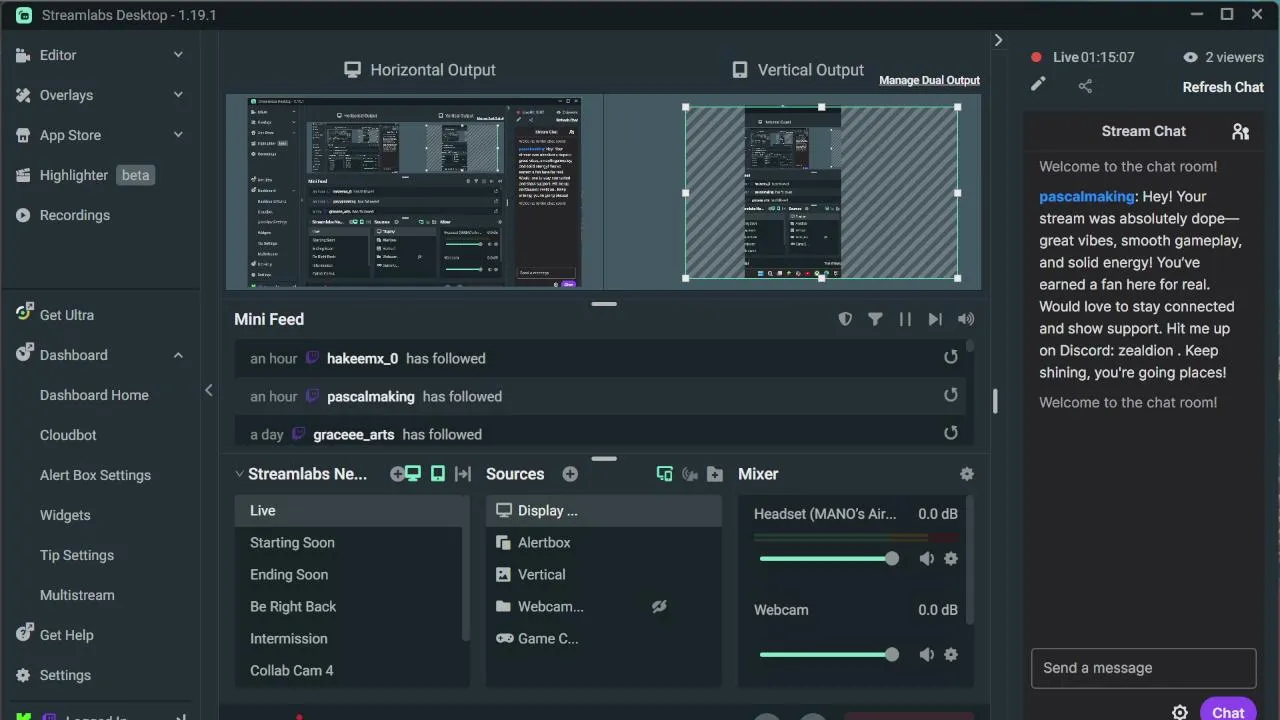The height and width of the screenshot is (720, 1280).
Task: Skip the current alert in Mini Feed
Action: tap(935, 319)
